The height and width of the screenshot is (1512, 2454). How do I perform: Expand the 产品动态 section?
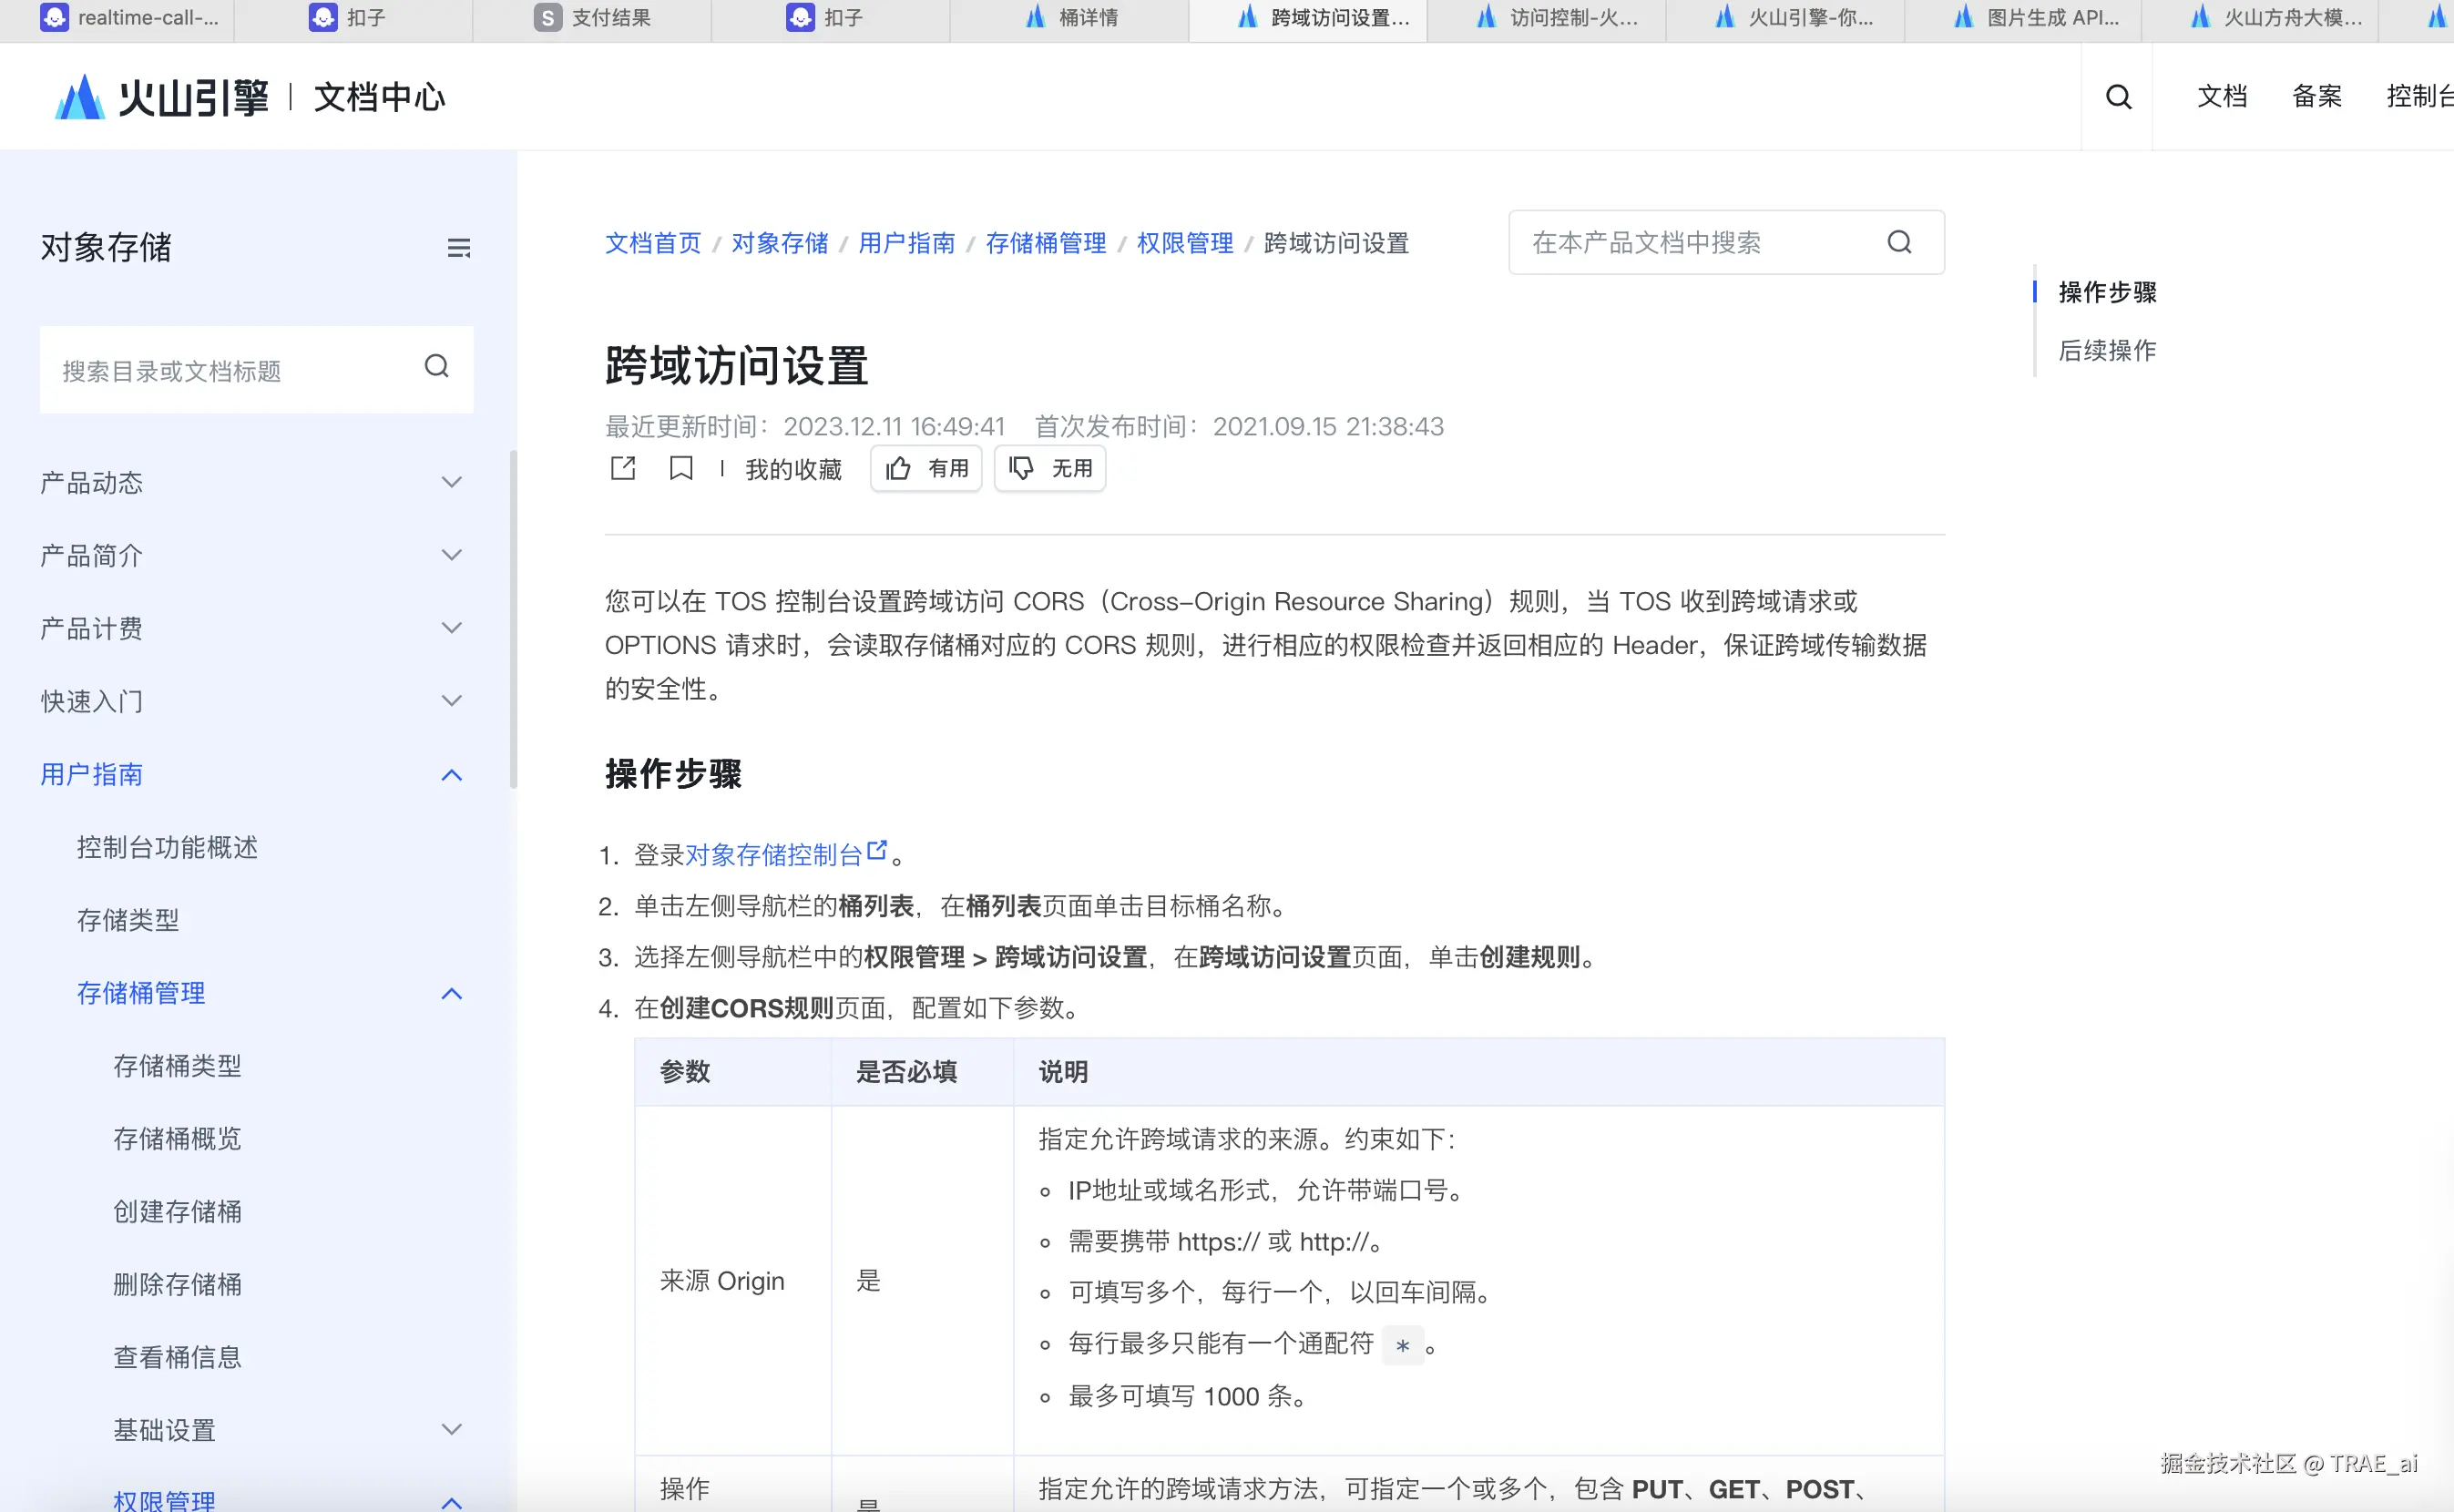pyautogui.click(x=452, y=482)
